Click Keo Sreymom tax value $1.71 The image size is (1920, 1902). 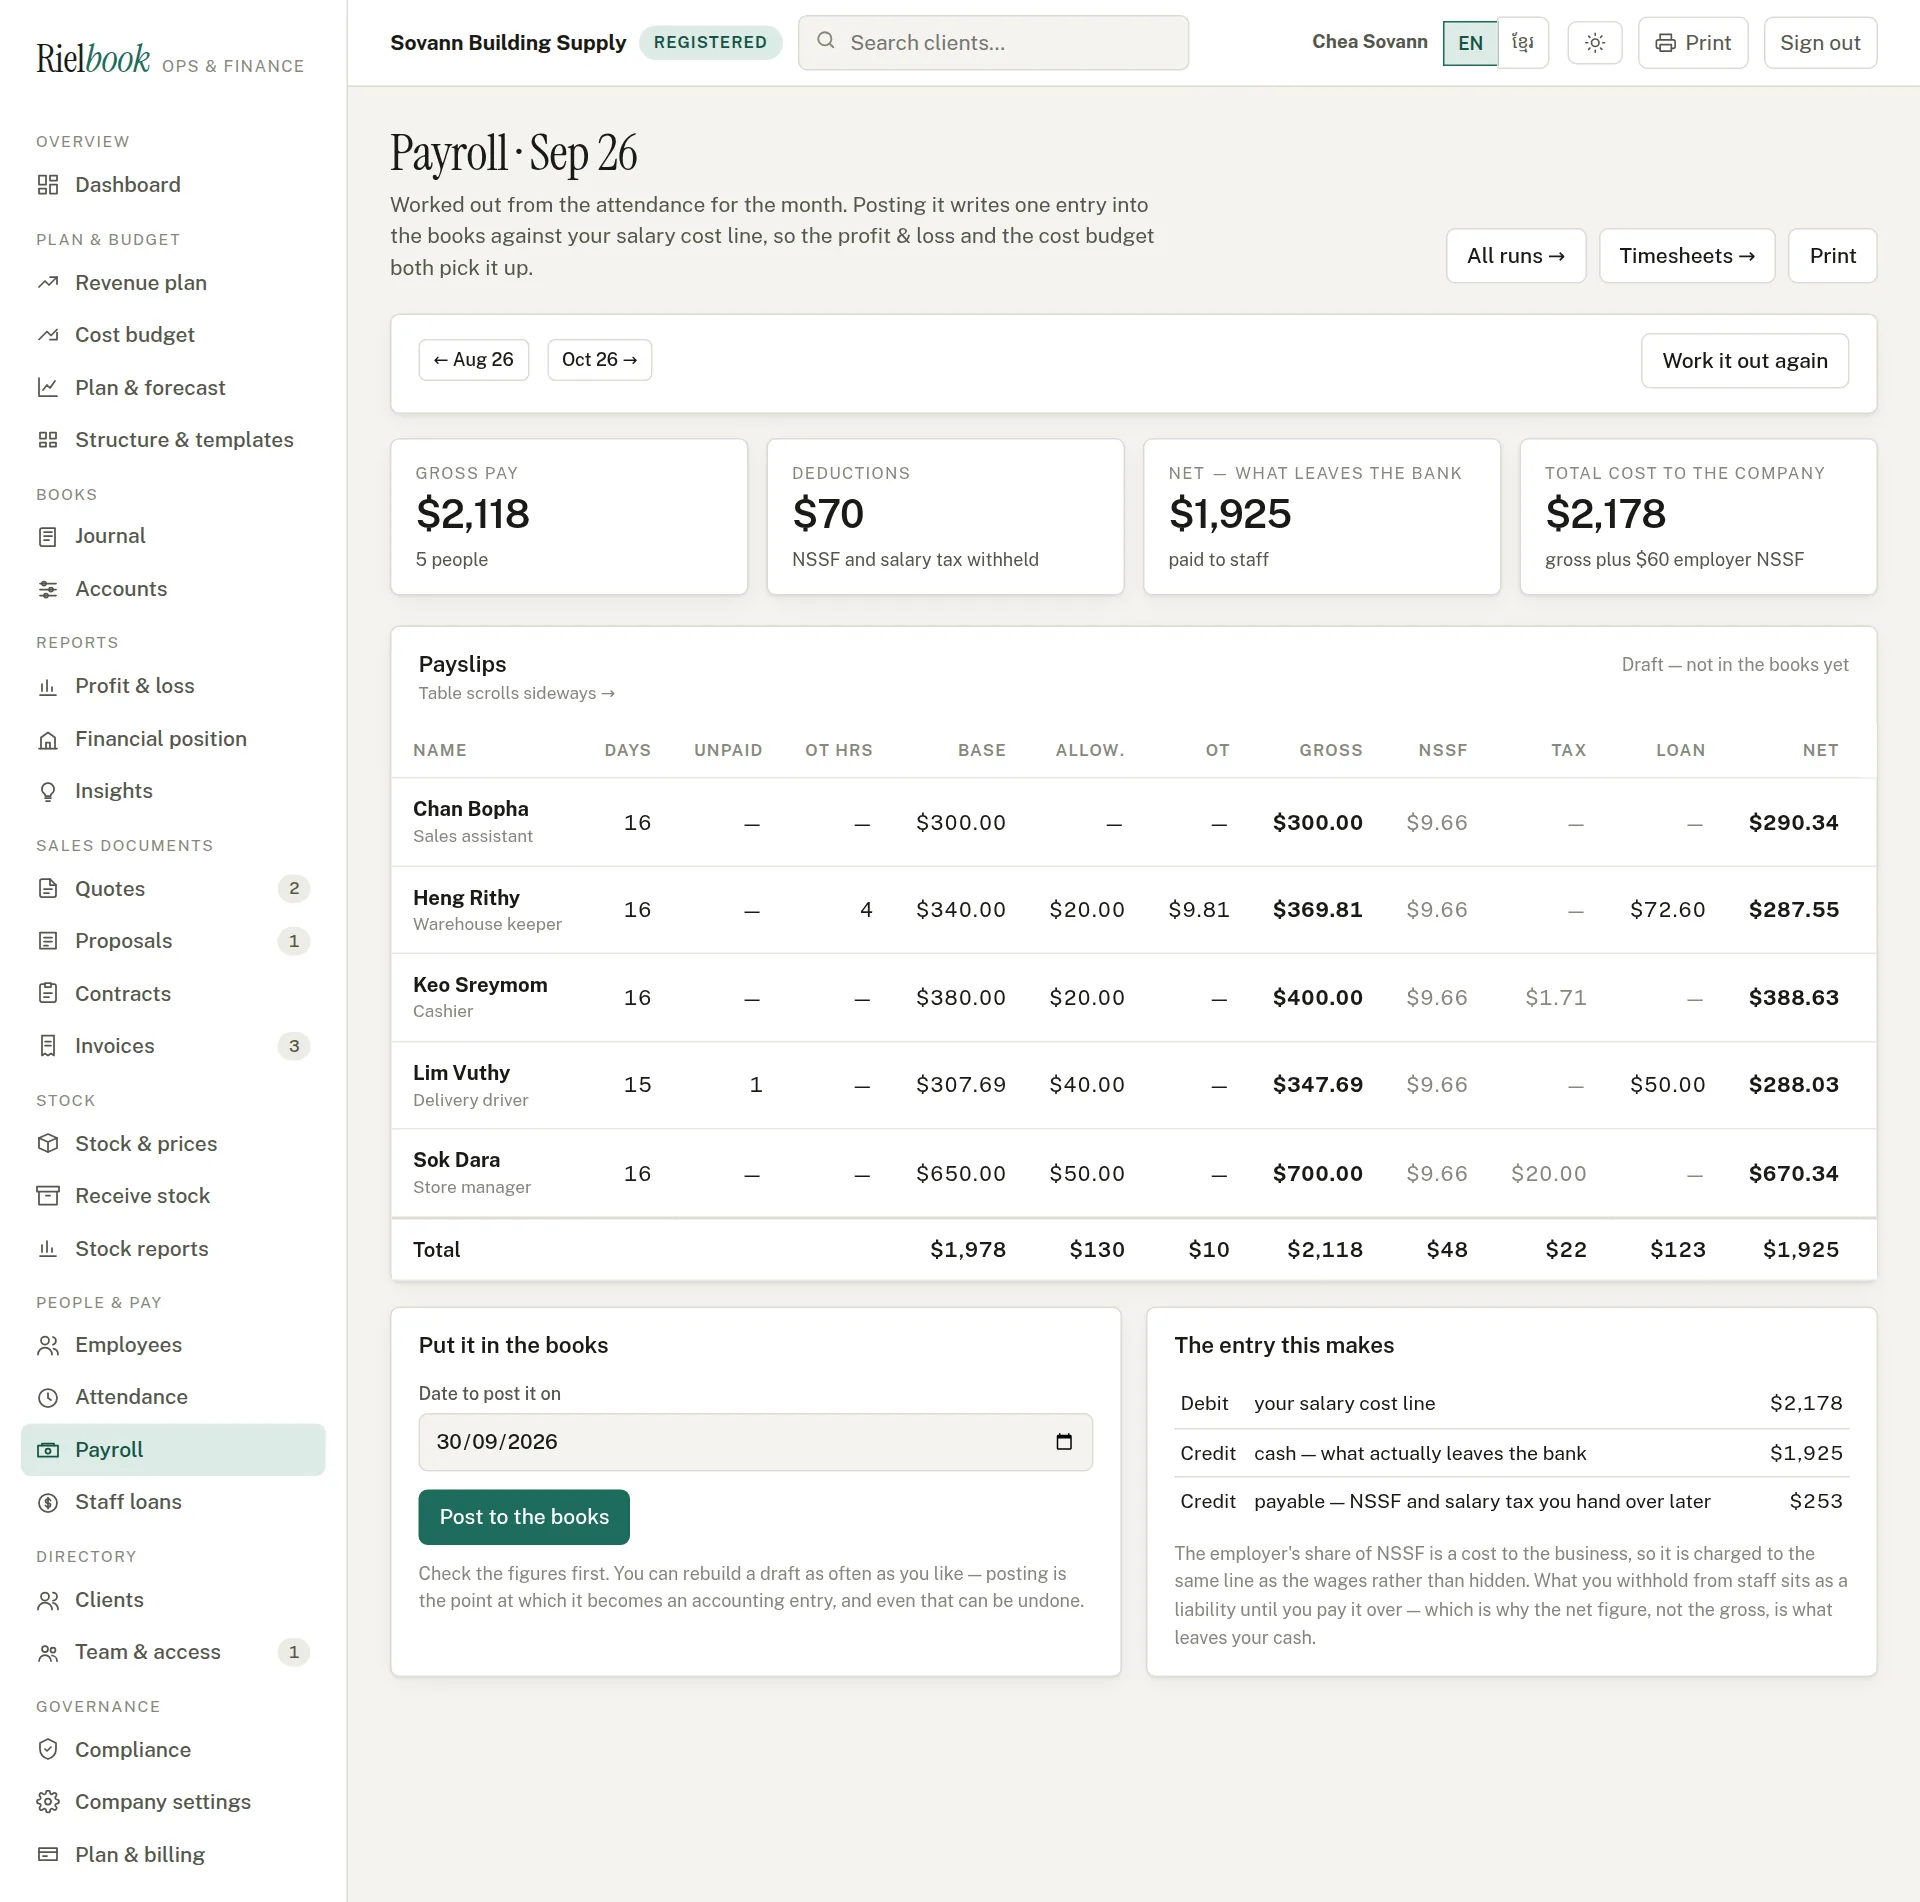click(x=1555, y=998)
